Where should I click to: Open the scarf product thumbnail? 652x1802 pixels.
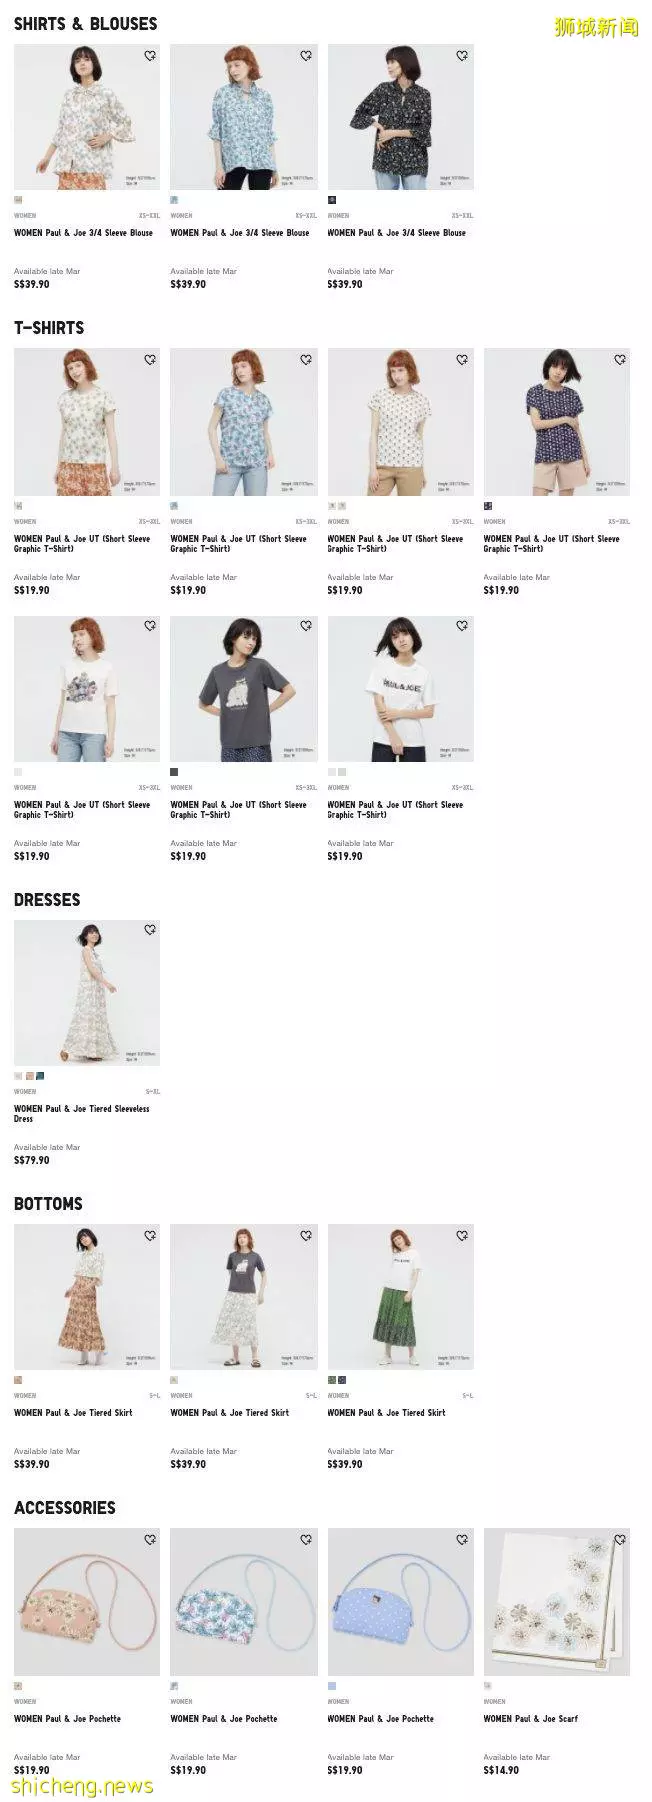[x=557, y=1602]
